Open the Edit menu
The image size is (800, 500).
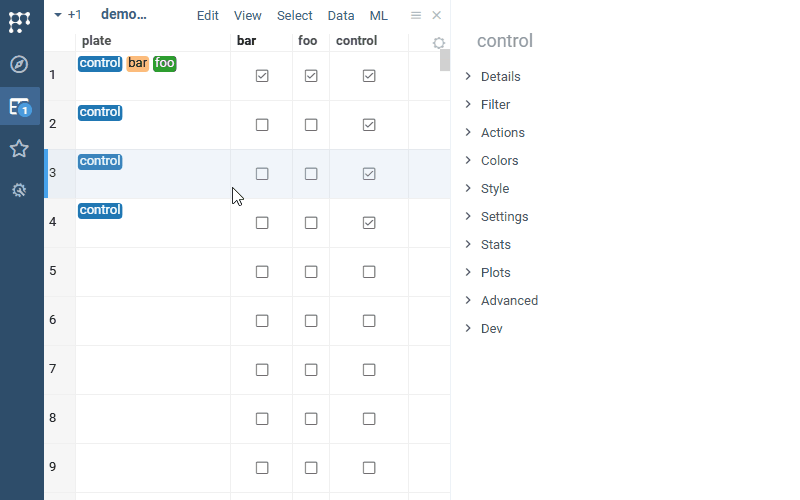tap(208, 16)
